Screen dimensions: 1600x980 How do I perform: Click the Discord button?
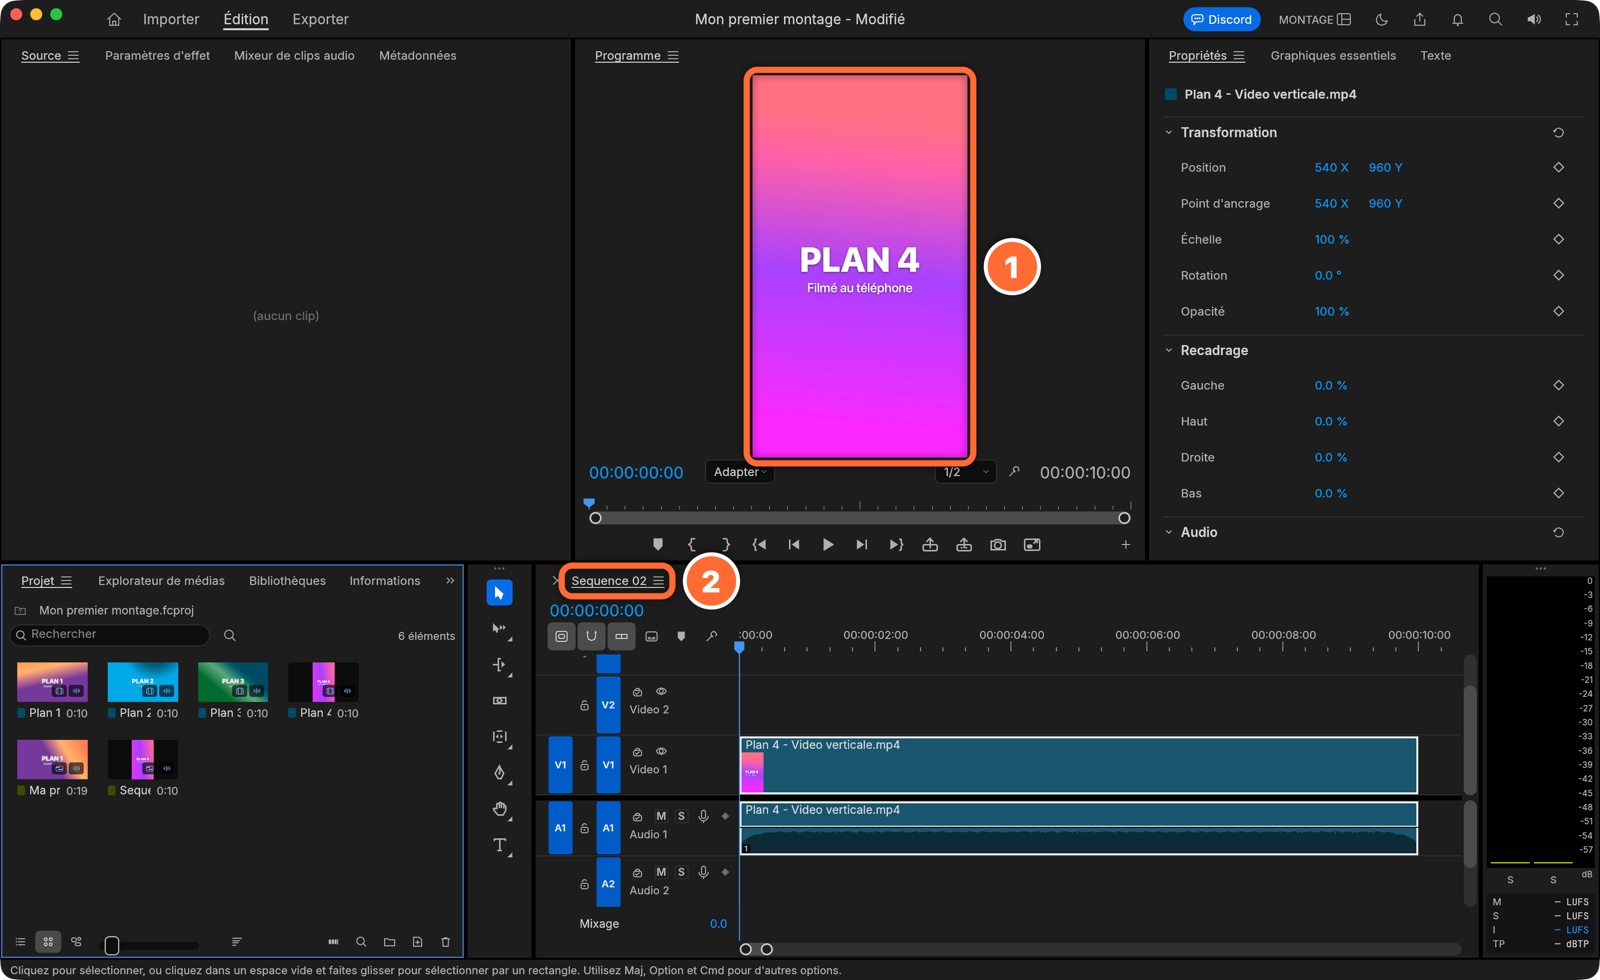coord(1221,19)
